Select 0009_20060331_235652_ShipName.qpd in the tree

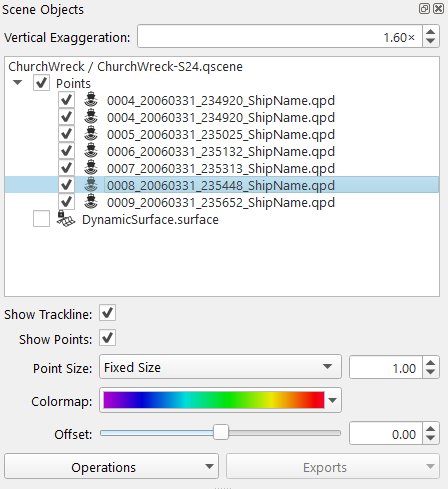pyautogui.click(x=221, y=202)
